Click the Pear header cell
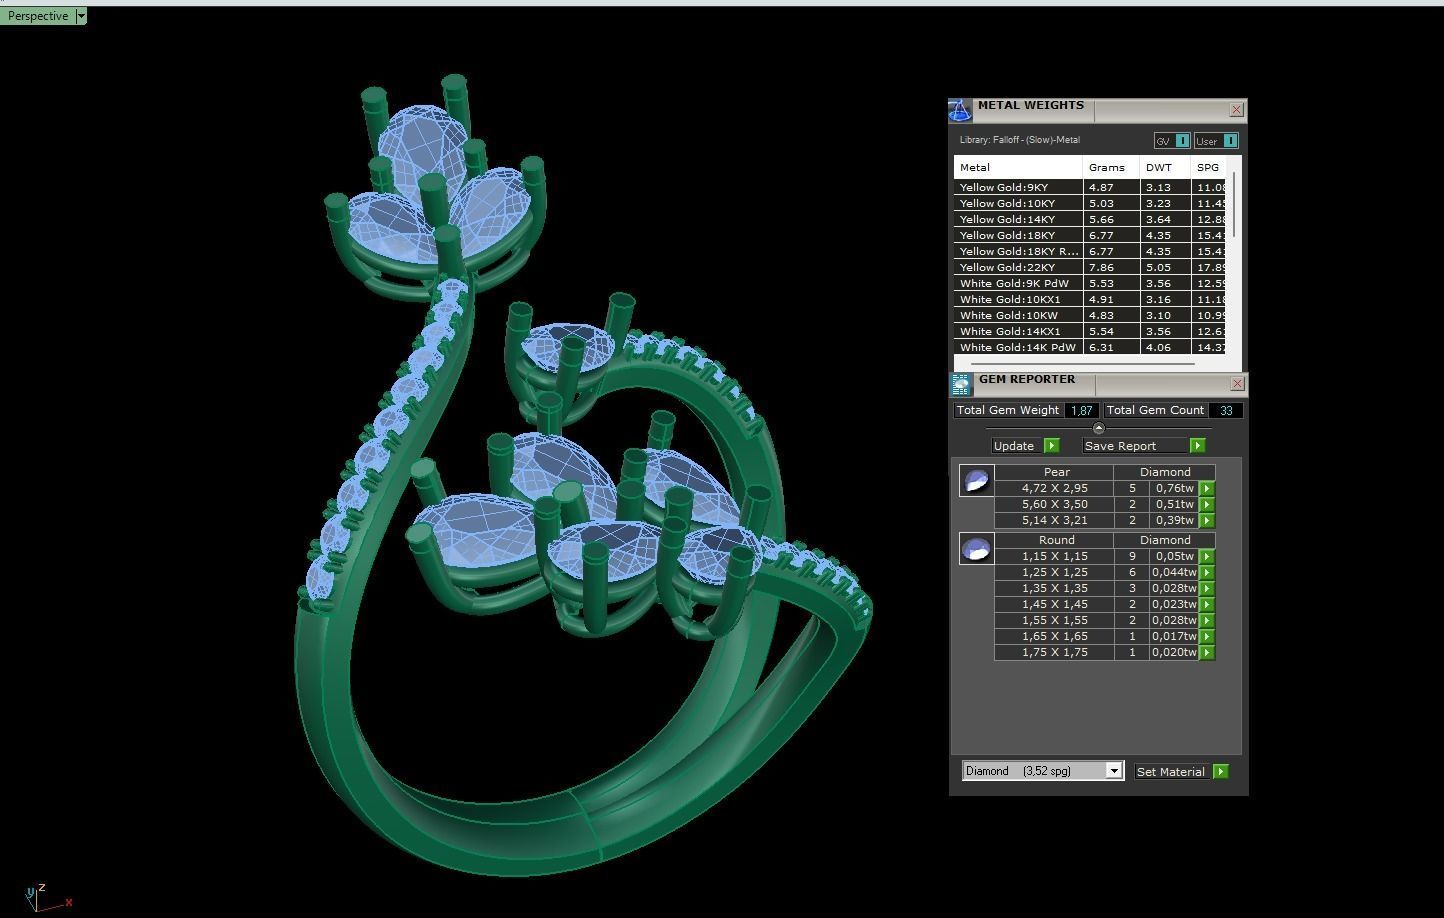The image size is (1444, 918). 1055,472
